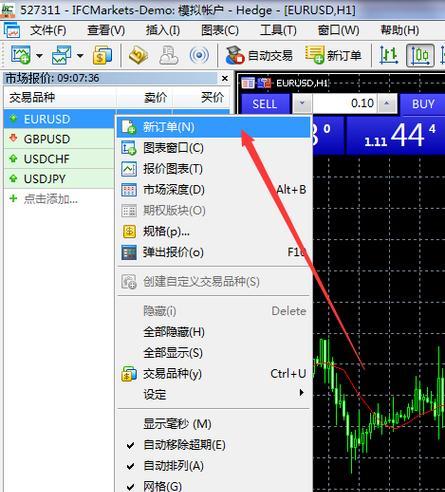Open the new chart dropdown arrow
445x492 pixels.
coord(39,56)
